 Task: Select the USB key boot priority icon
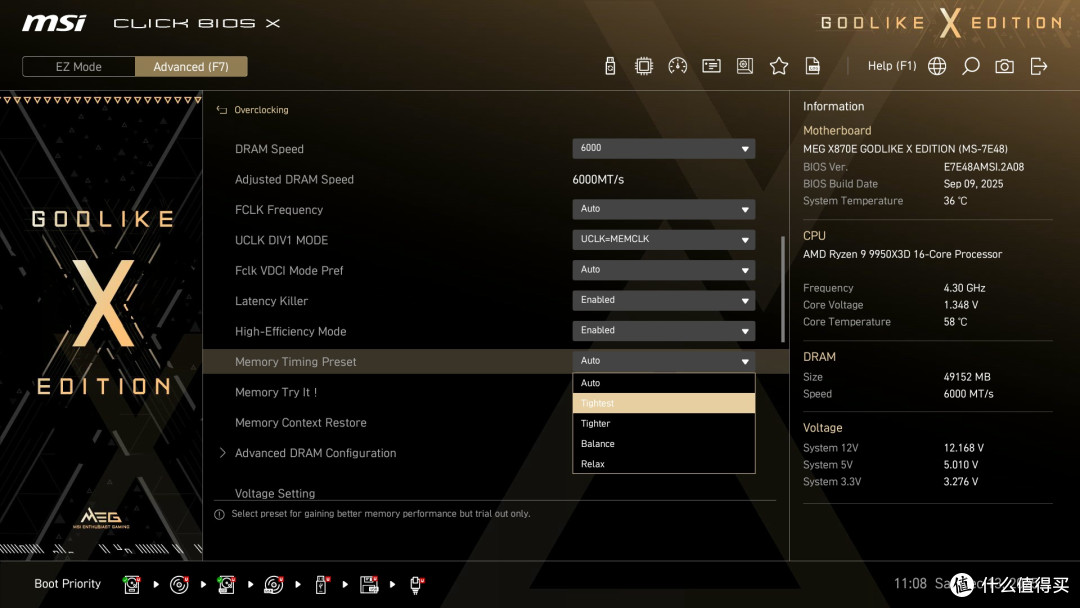point(321,585)
